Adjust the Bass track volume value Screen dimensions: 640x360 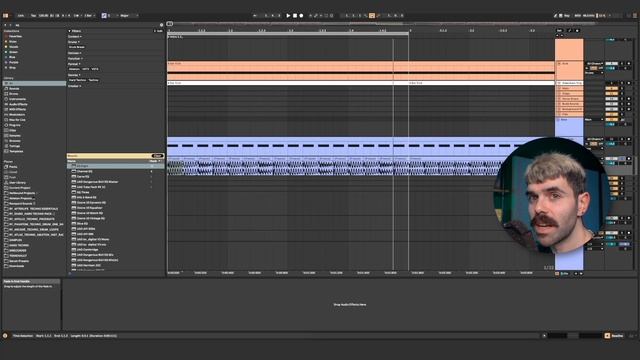coord(611,124)
